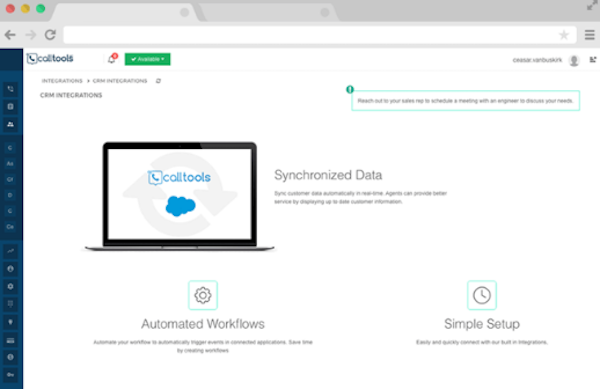Screen dimensions: 600x389
Task: Open the round icon above the key icon
Action: [10, 357]
